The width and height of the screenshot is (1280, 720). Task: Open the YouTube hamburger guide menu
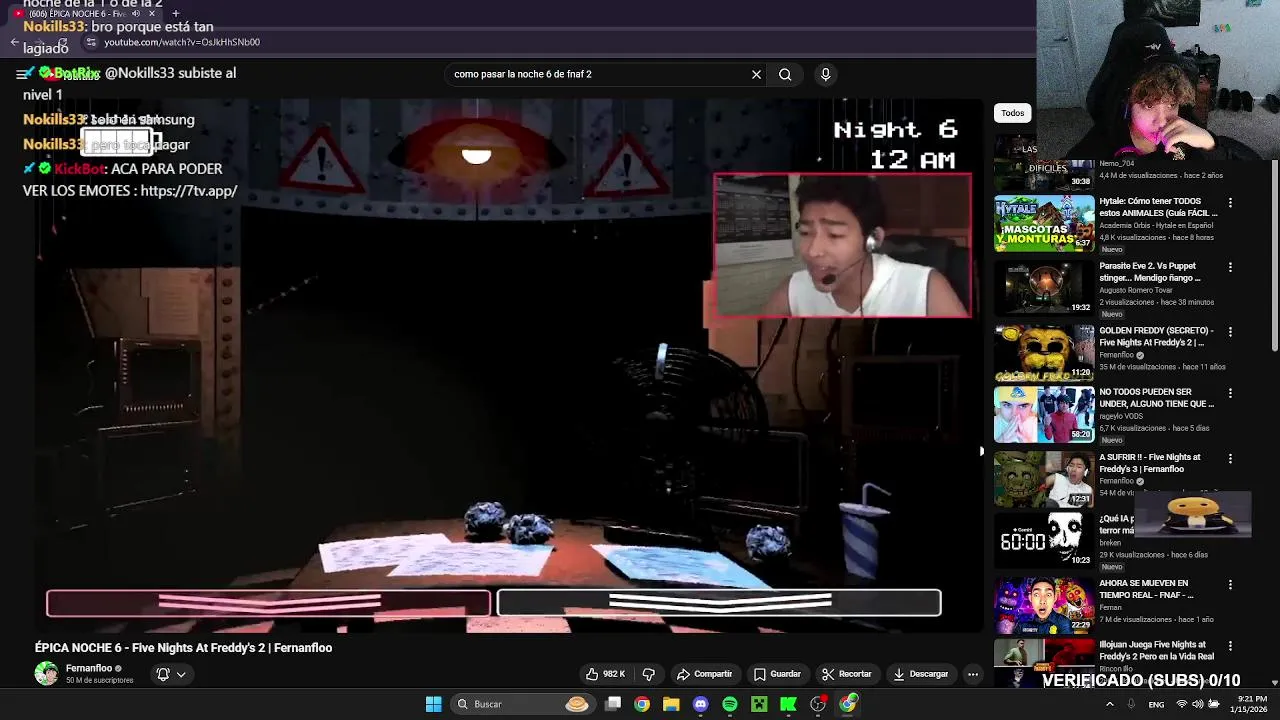click(x=22, y=74)
